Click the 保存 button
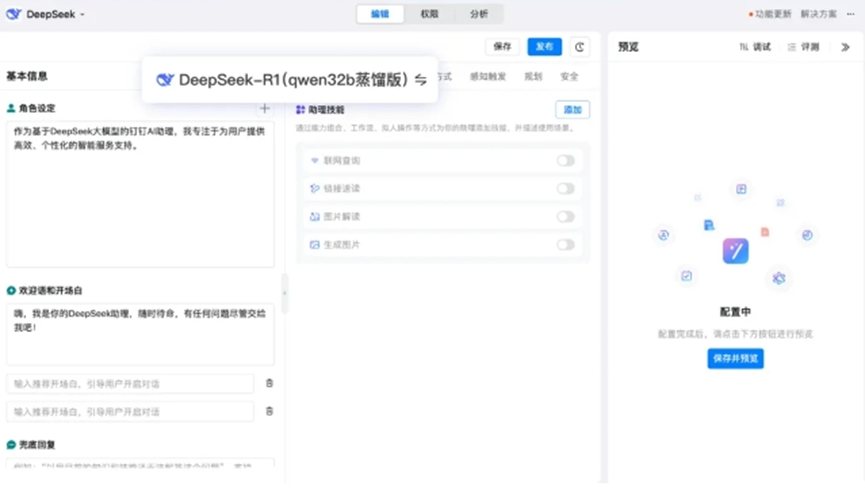Screen dimensions: 865x490 click(x=502, y=46)
